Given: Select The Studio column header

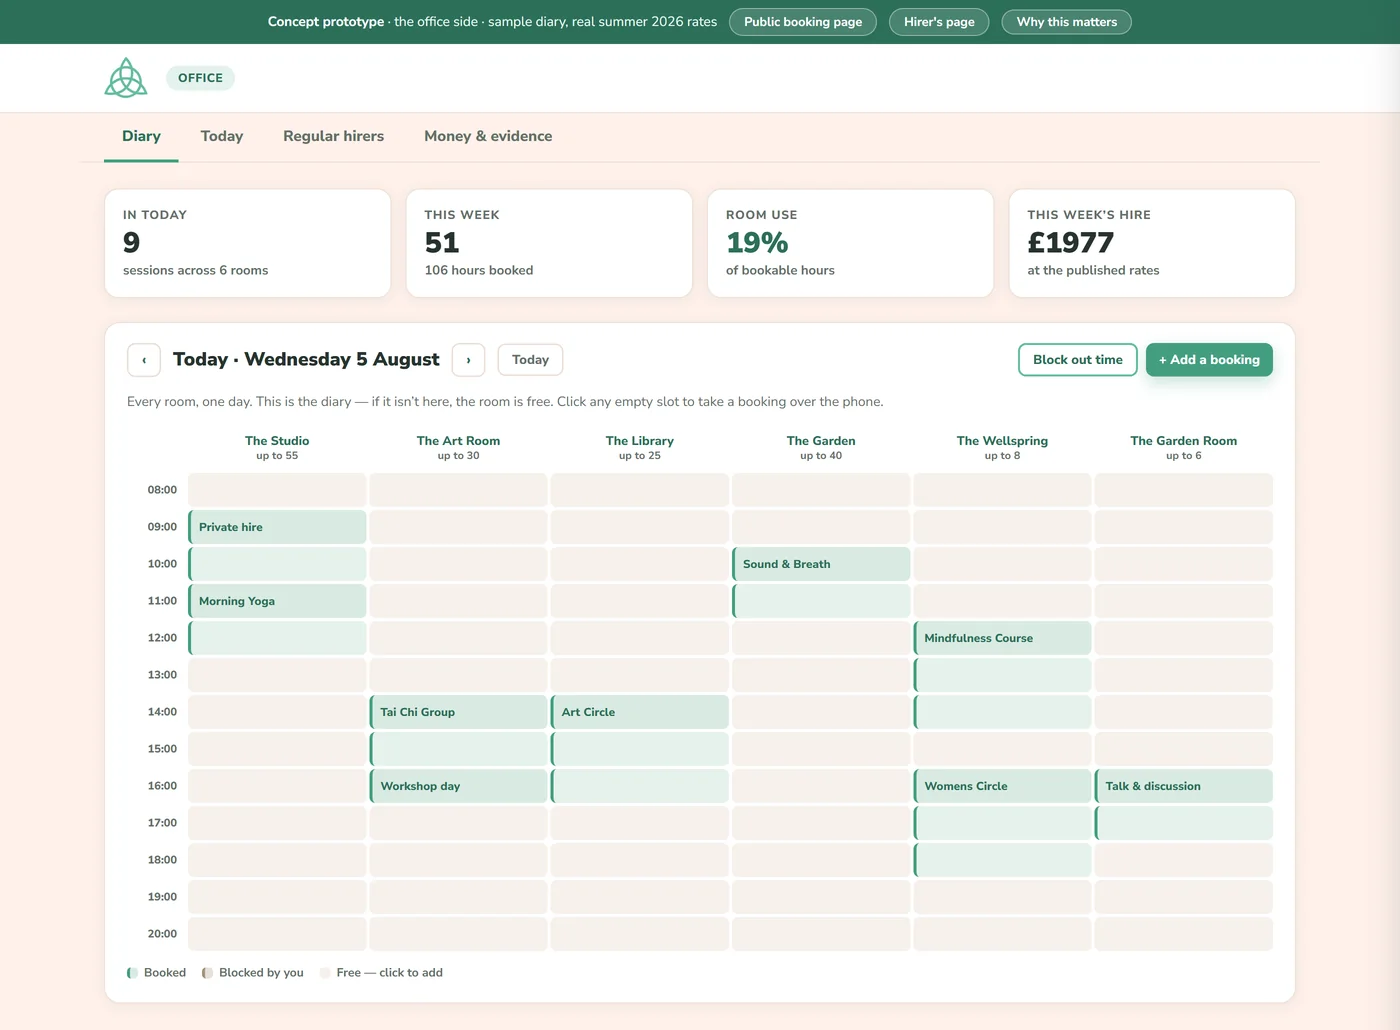Looking at the screenshot, I should pos(277,447).
